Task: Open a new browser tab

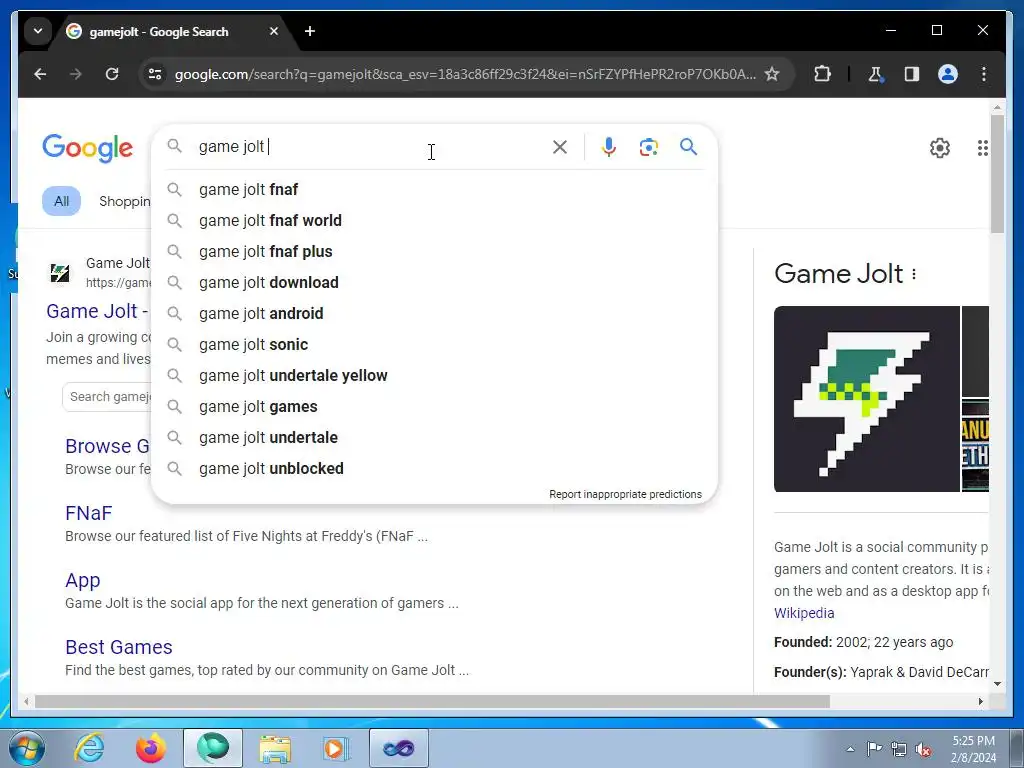Action: pyautogui.click(x=310, y=31)
